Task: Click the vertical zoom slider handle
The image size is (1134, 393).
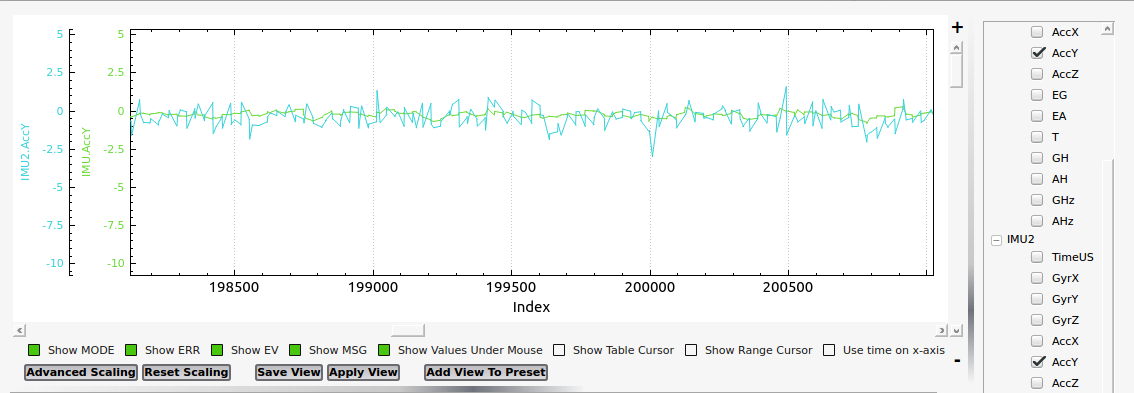Action: point(956,71)
